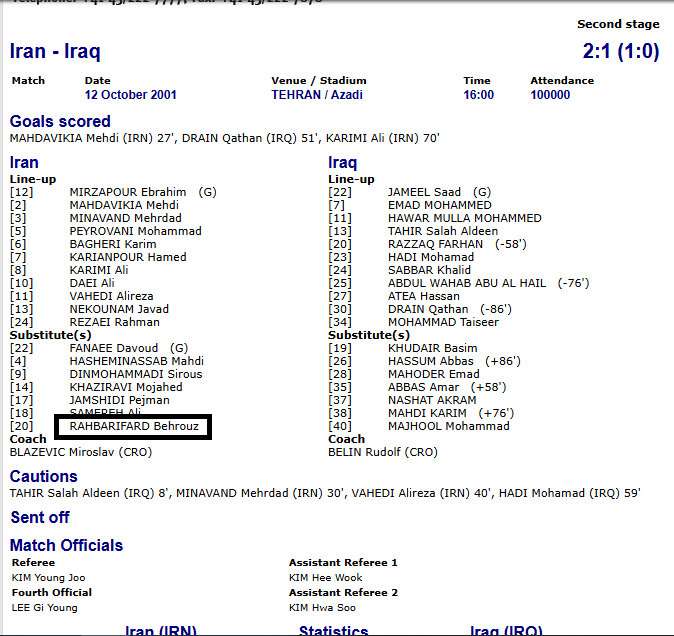Click substitute 'FANAEE Davoud'
Image resolution: width=674 pixels, height=636 pixels.
pos(114,348)
